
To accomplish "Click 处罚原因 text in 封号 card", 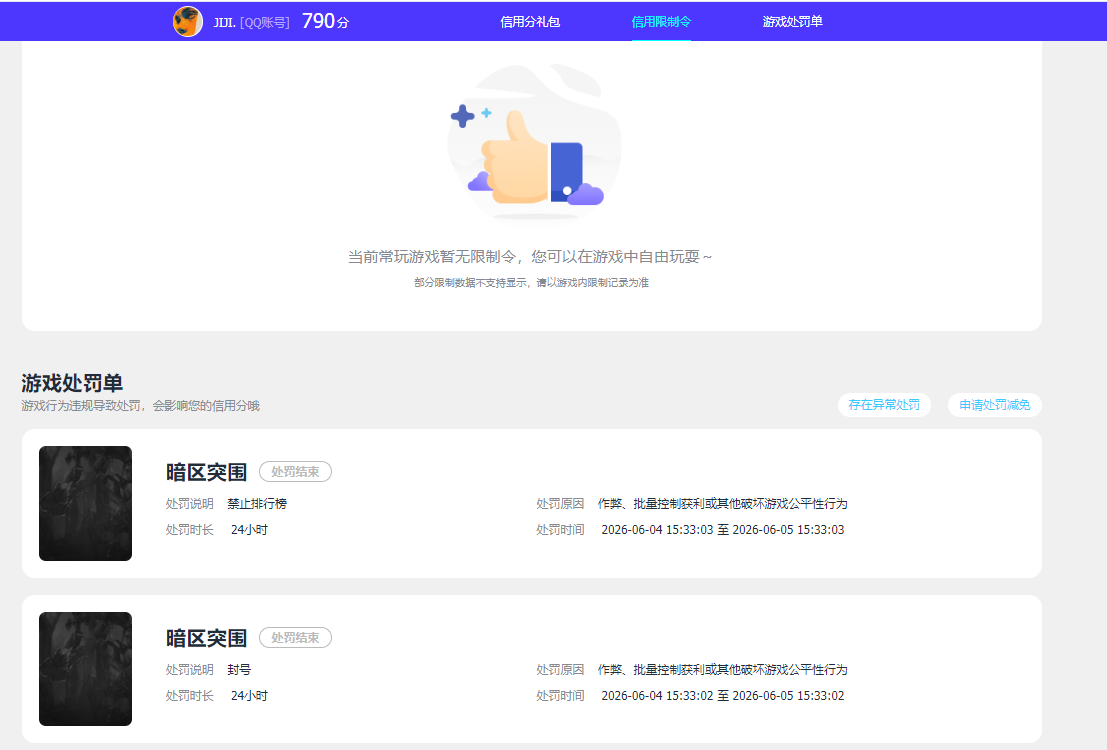I will (x=722, y=669).
